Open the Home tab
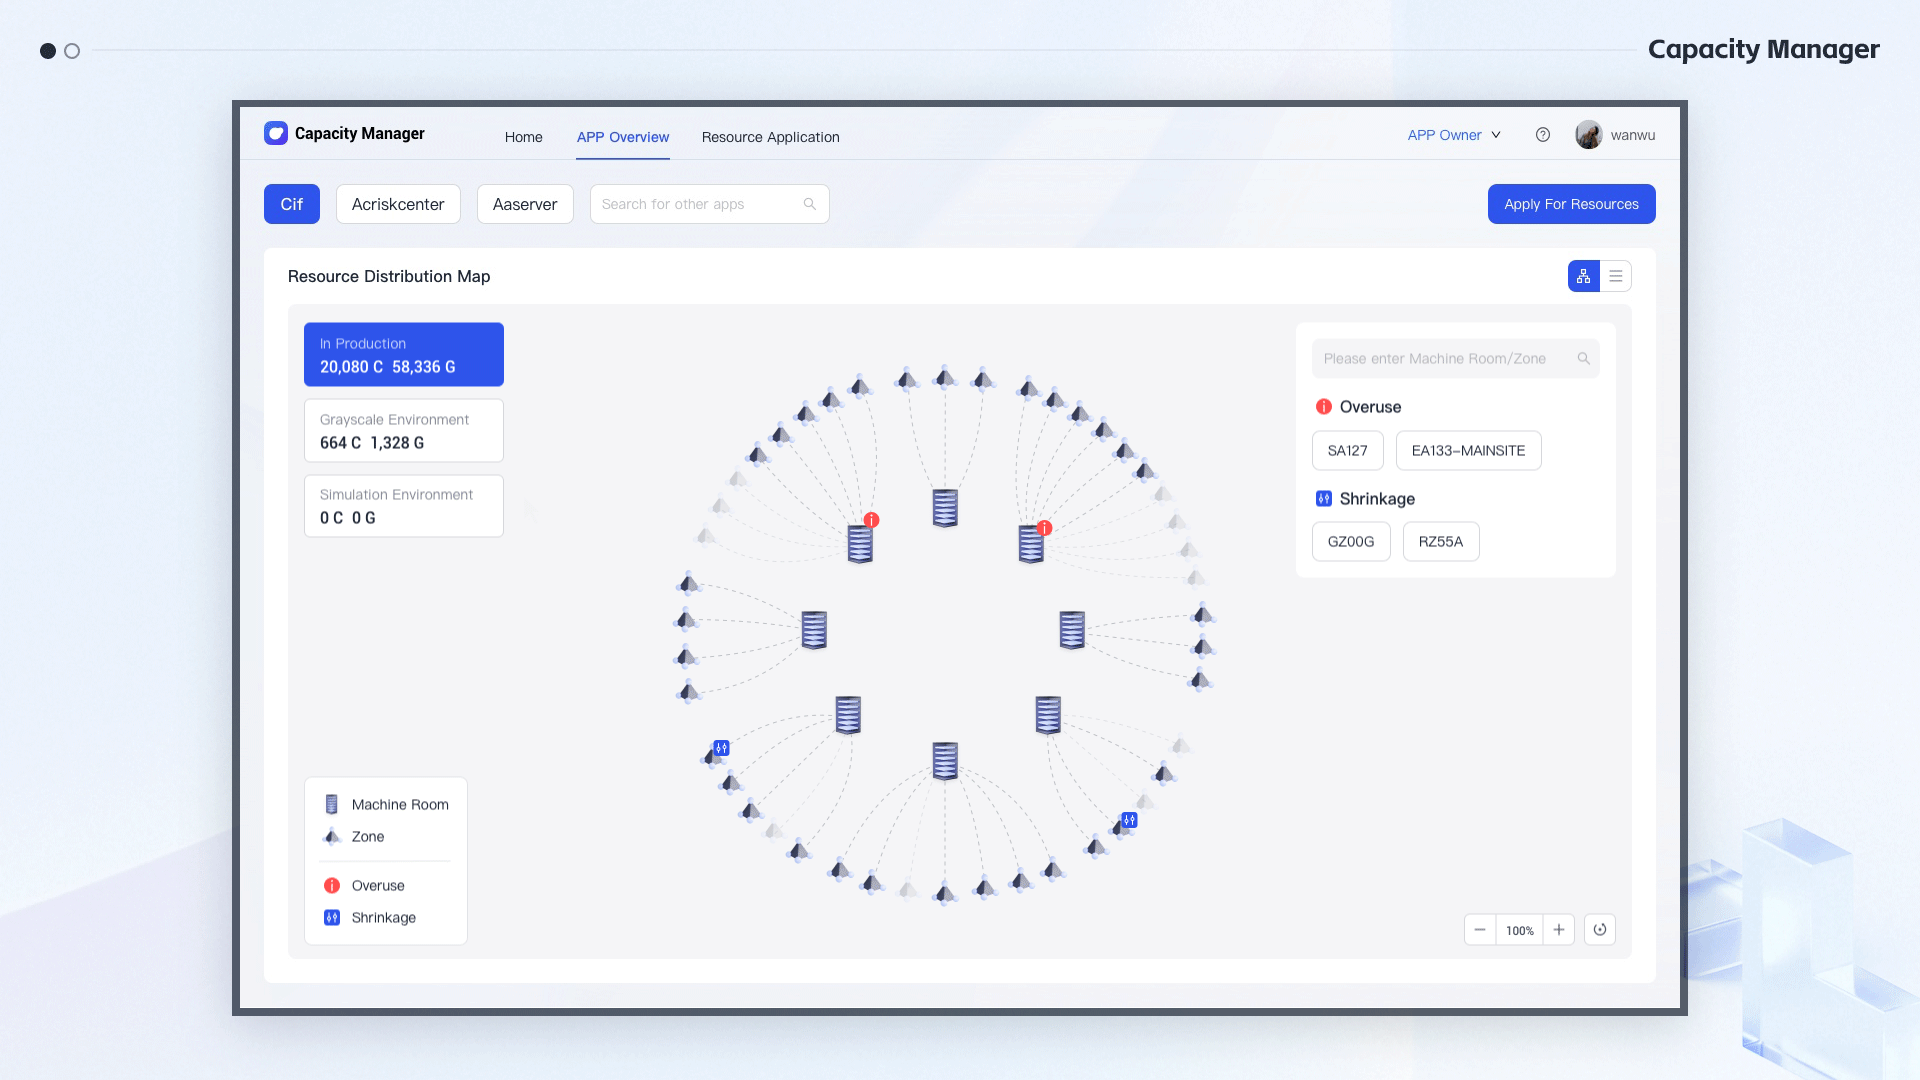 tap(523, 137)
